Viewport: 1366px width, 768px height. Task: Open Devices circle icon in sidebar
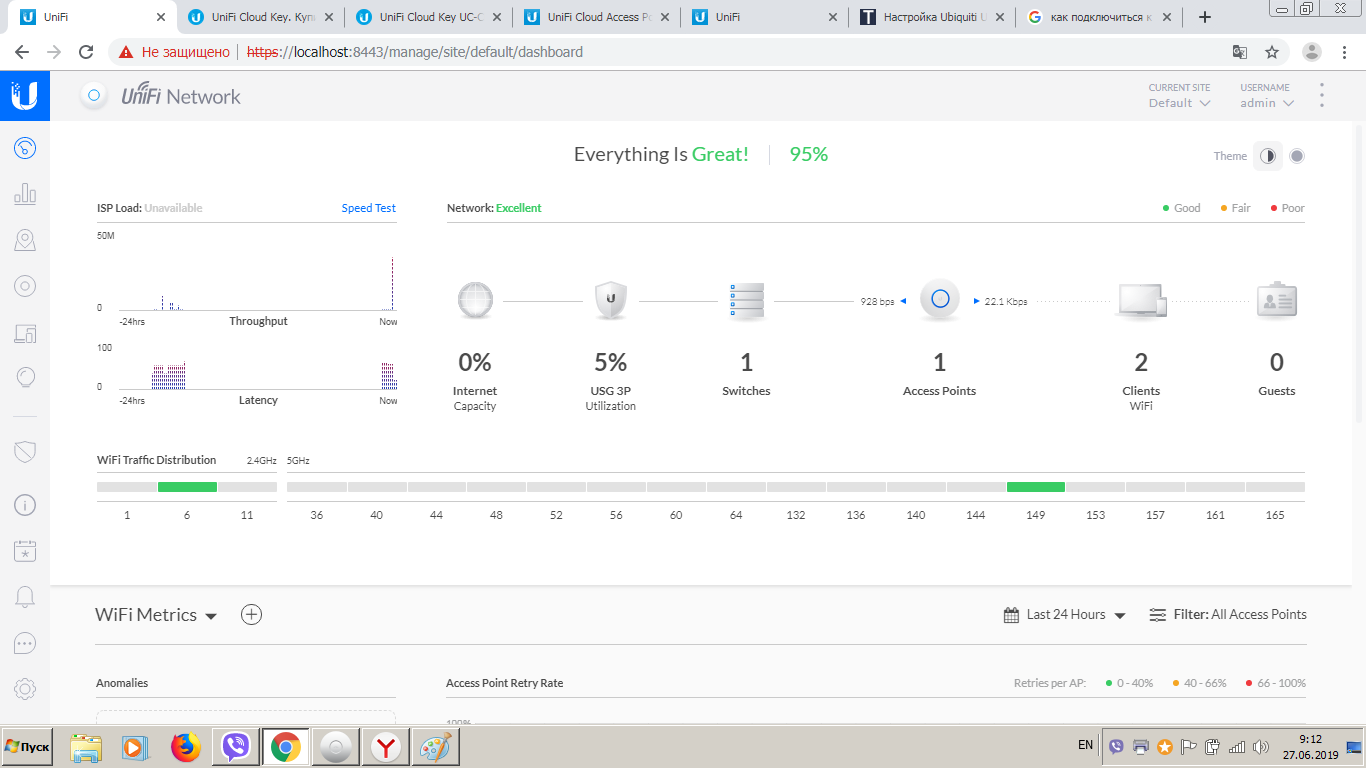[25, 286]
